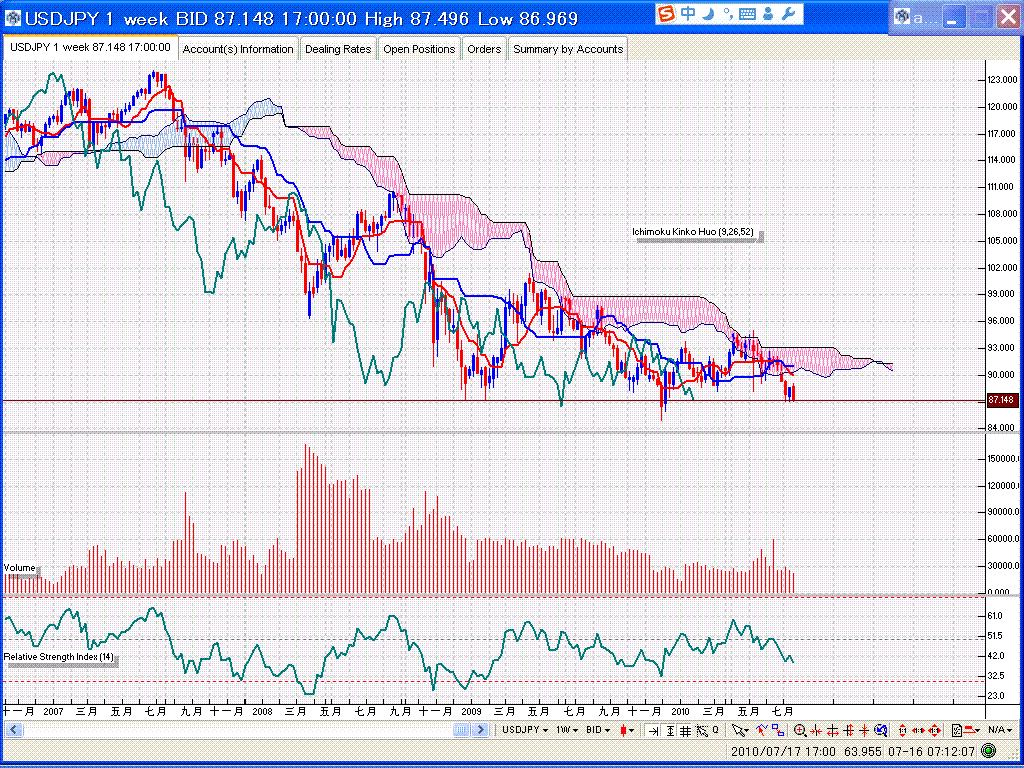This screenshot has height=768, width=1024.
Task: Toggle the Sogou moon half-width icon
Action: click(708, 14)
